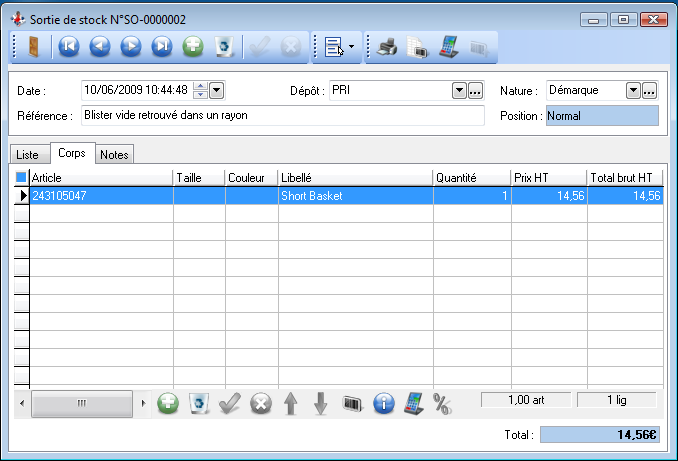
Task: Click the exit door icon in toolbar
Action: pos(33,46)
